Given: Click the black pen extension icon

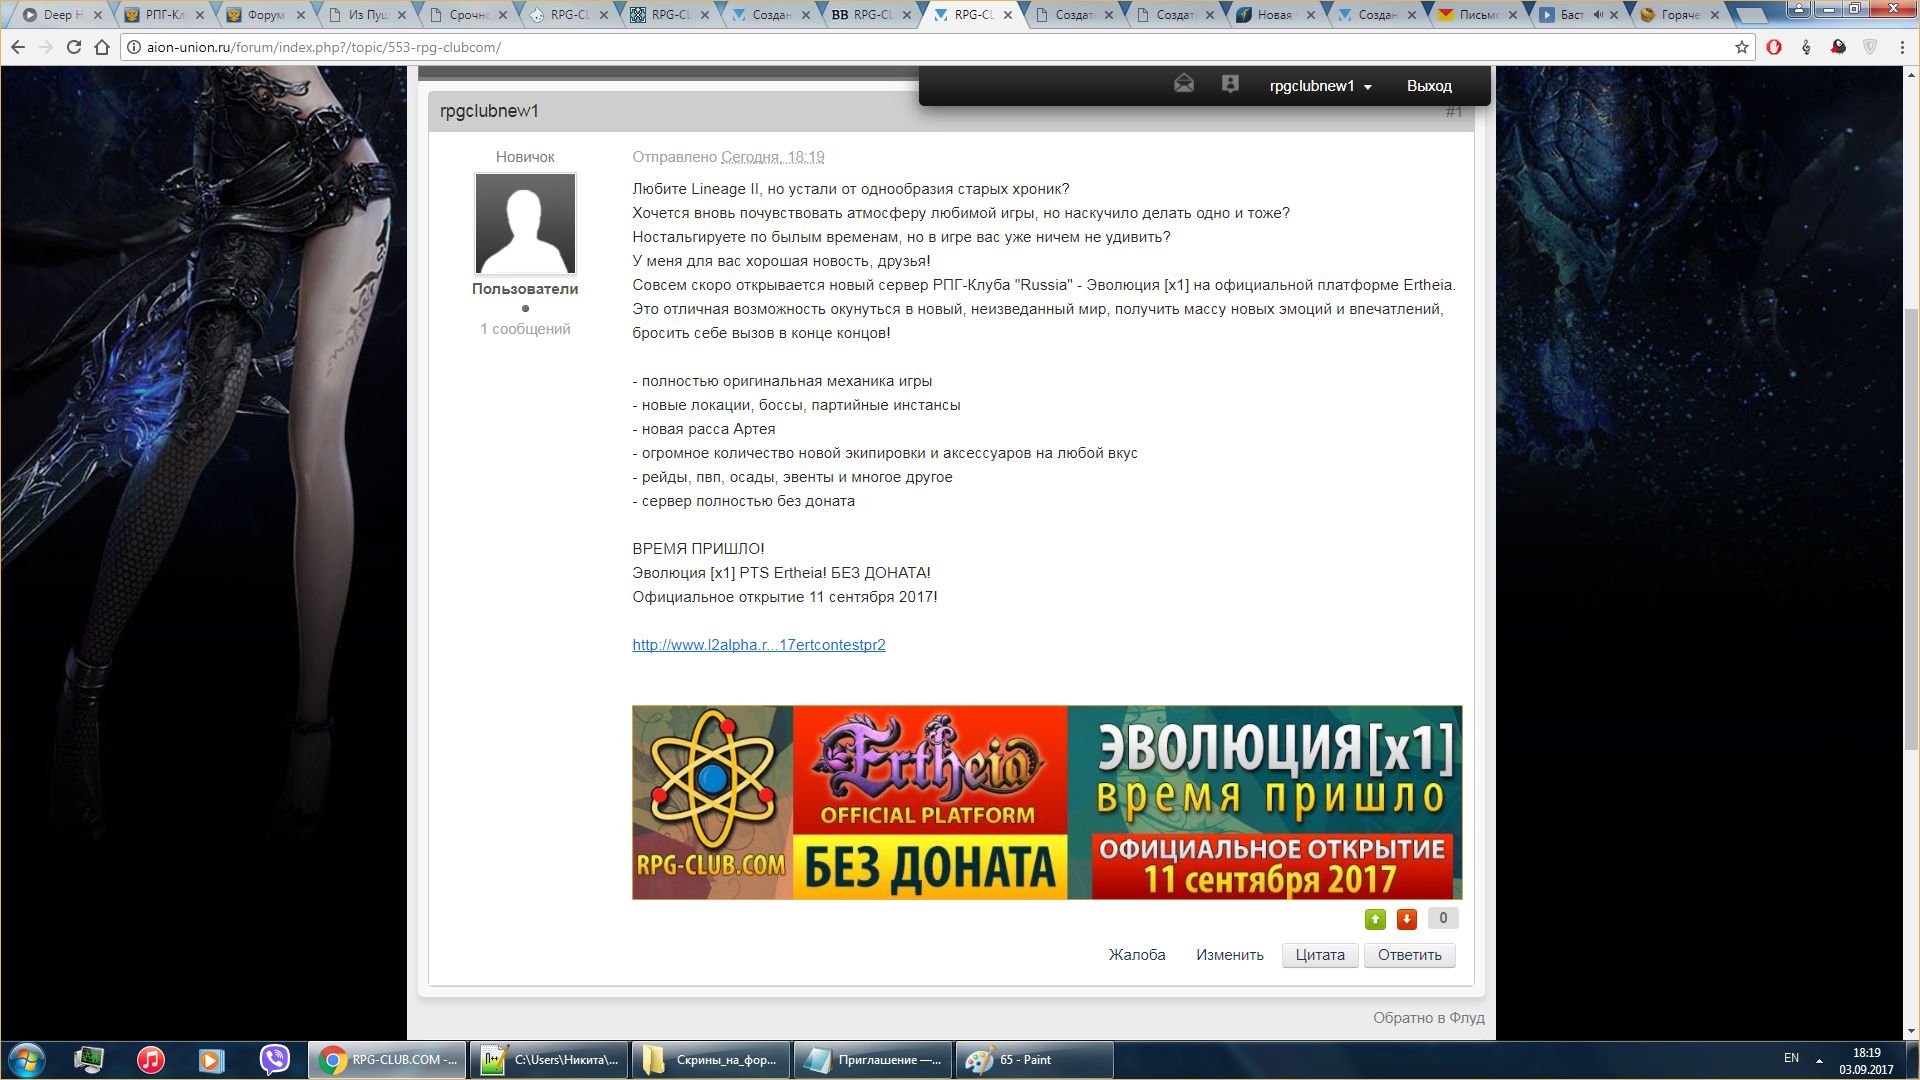Looking at the screenshot, I should [1806, 47].
